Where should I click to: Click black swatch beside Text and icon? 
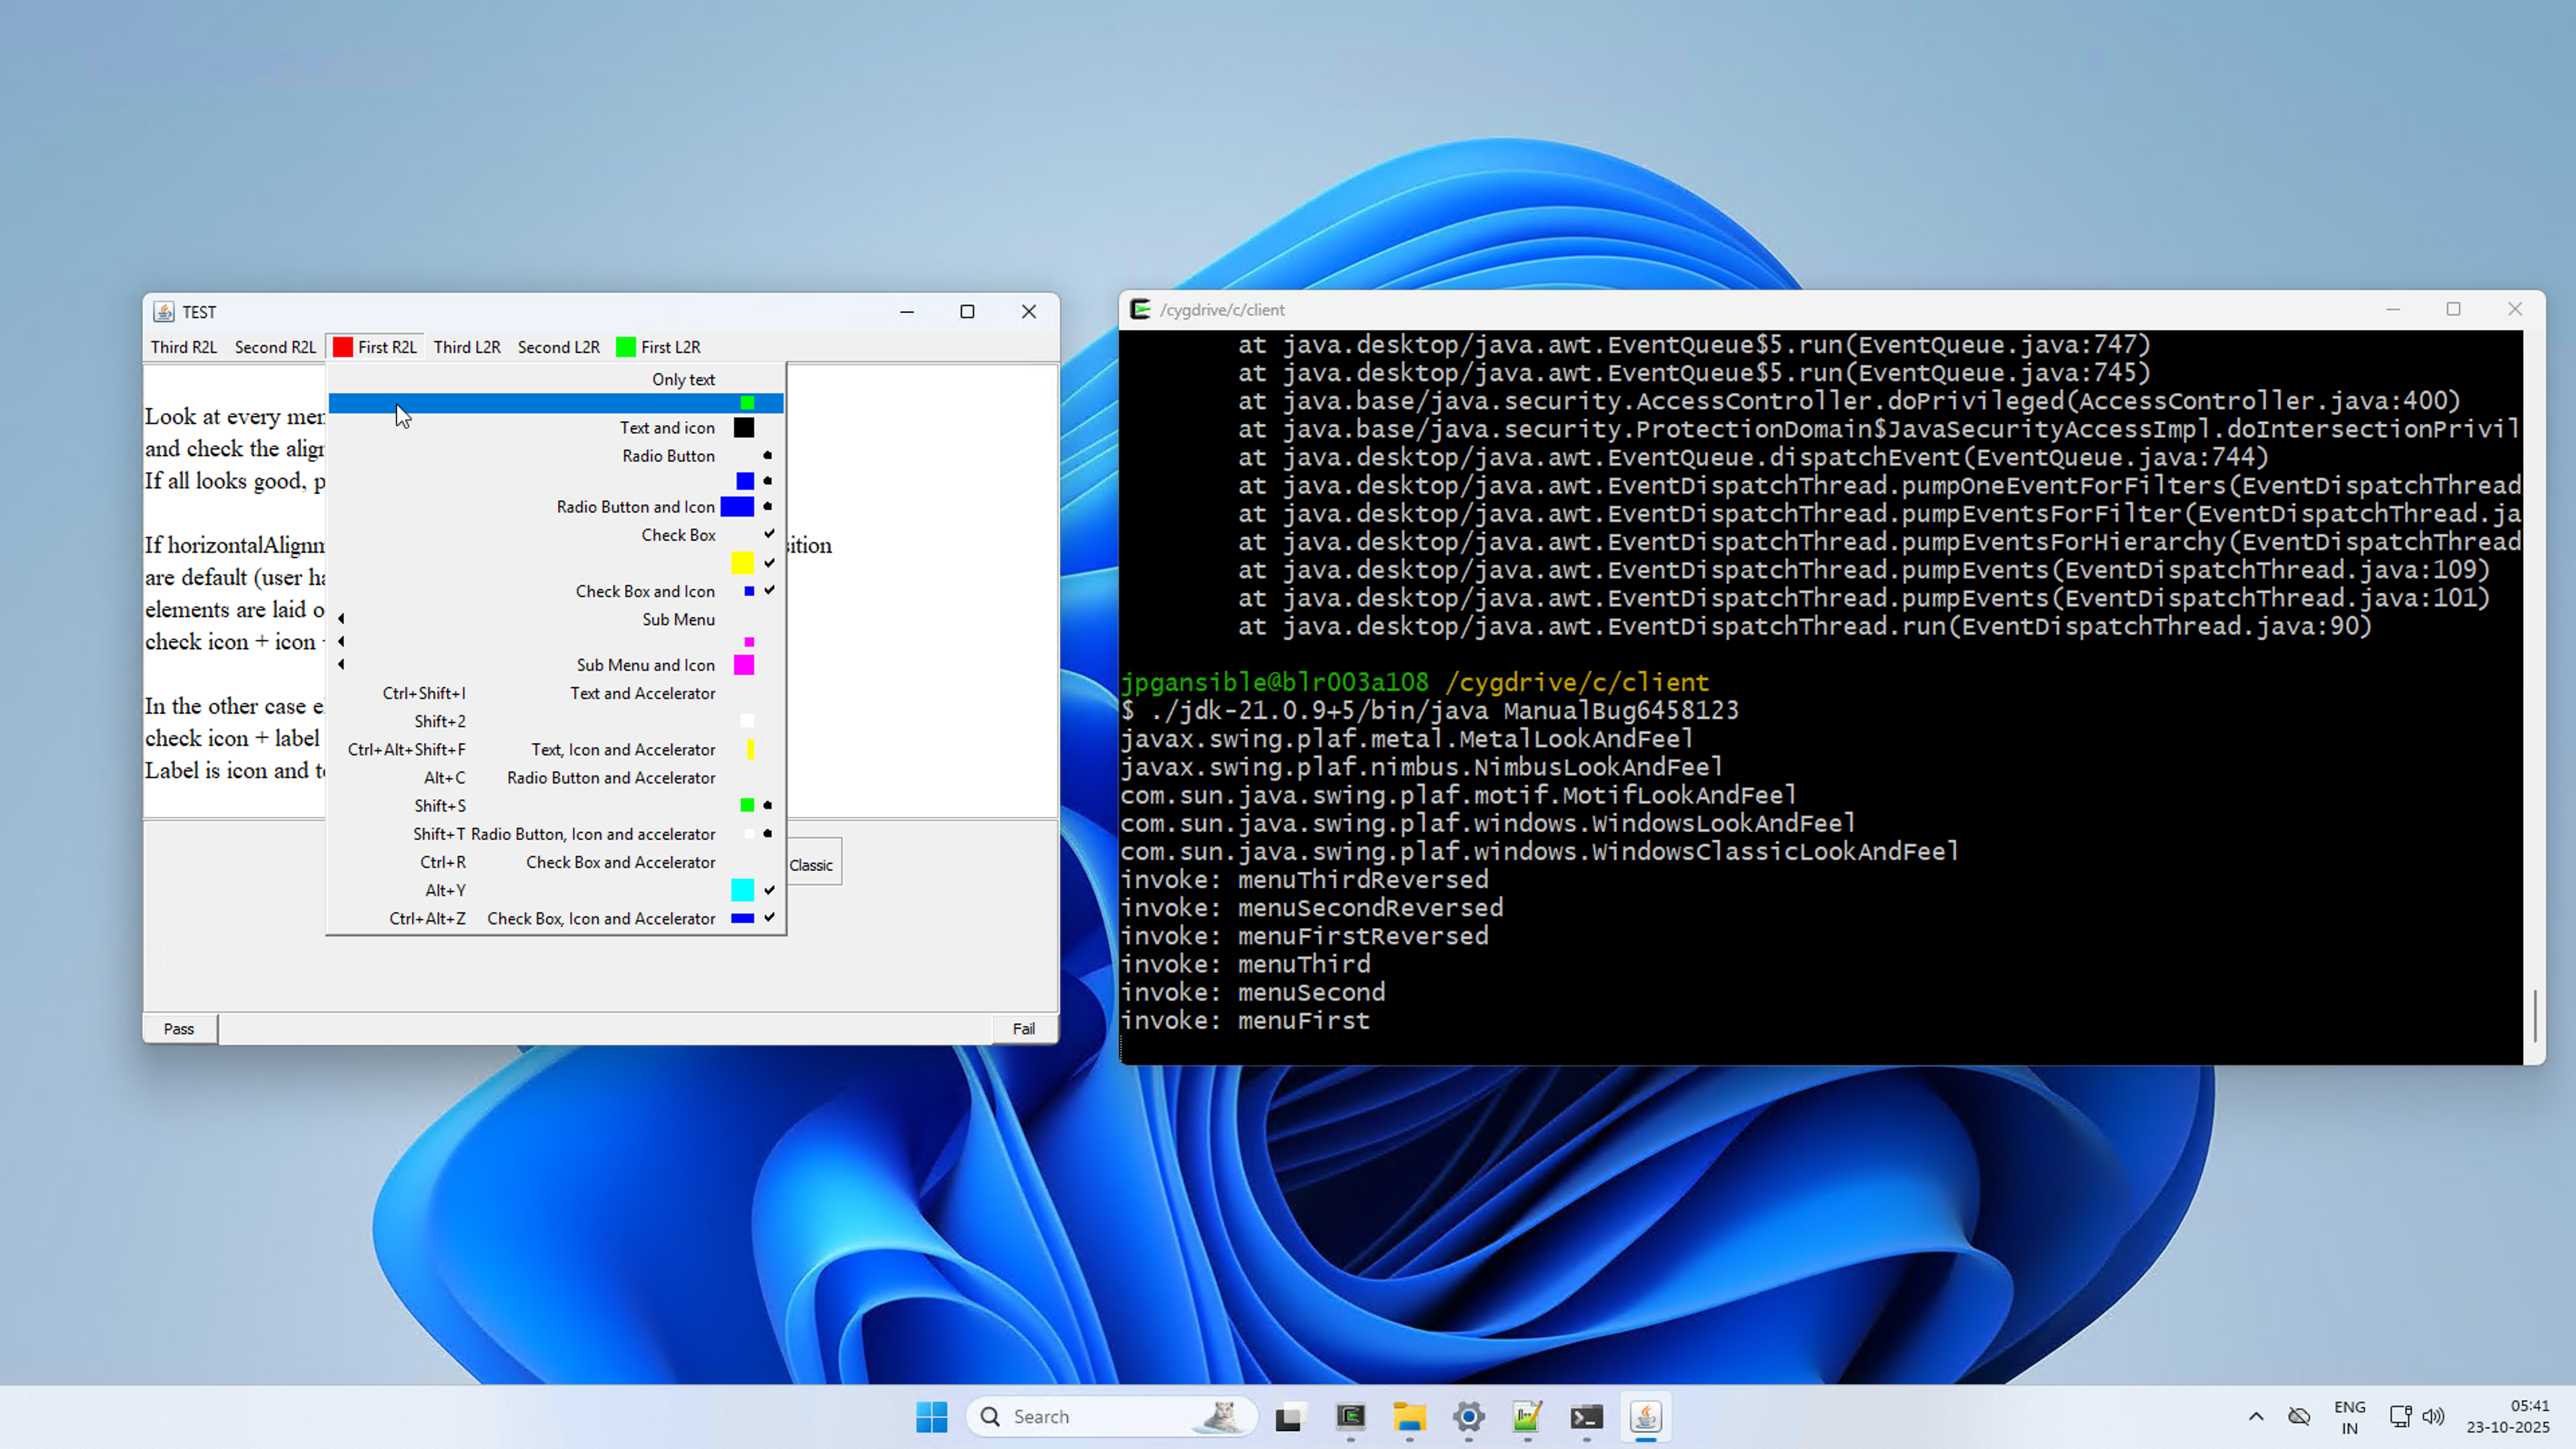pos(744,428)
